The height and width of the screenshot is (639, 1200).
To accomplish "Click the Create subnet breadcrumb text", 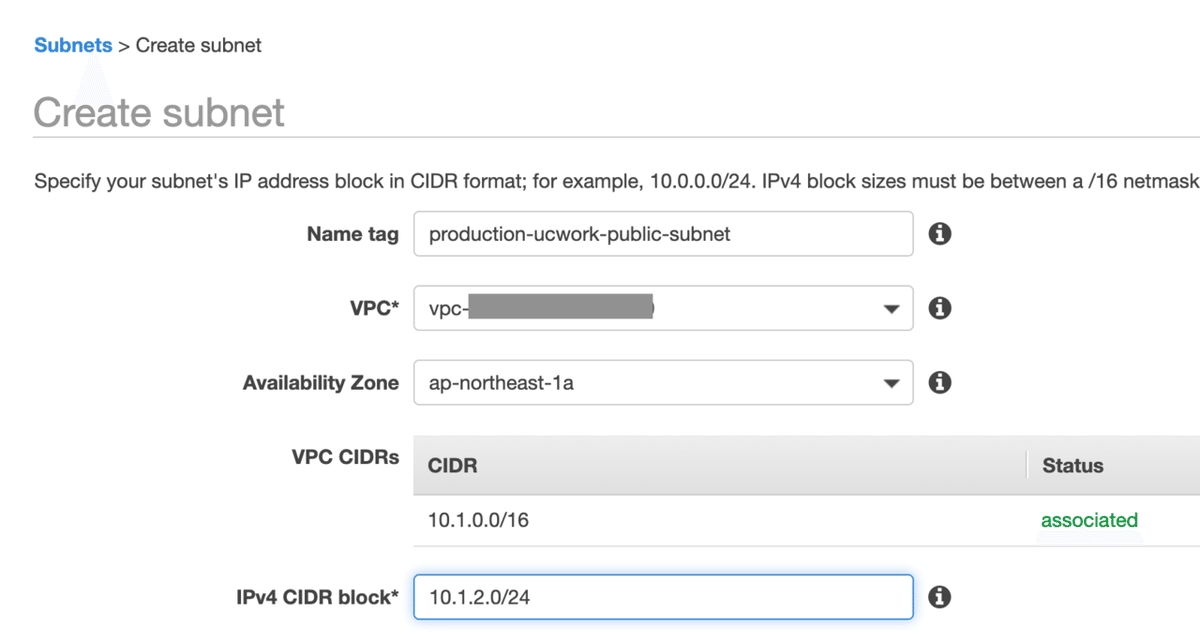I will 198,45.
